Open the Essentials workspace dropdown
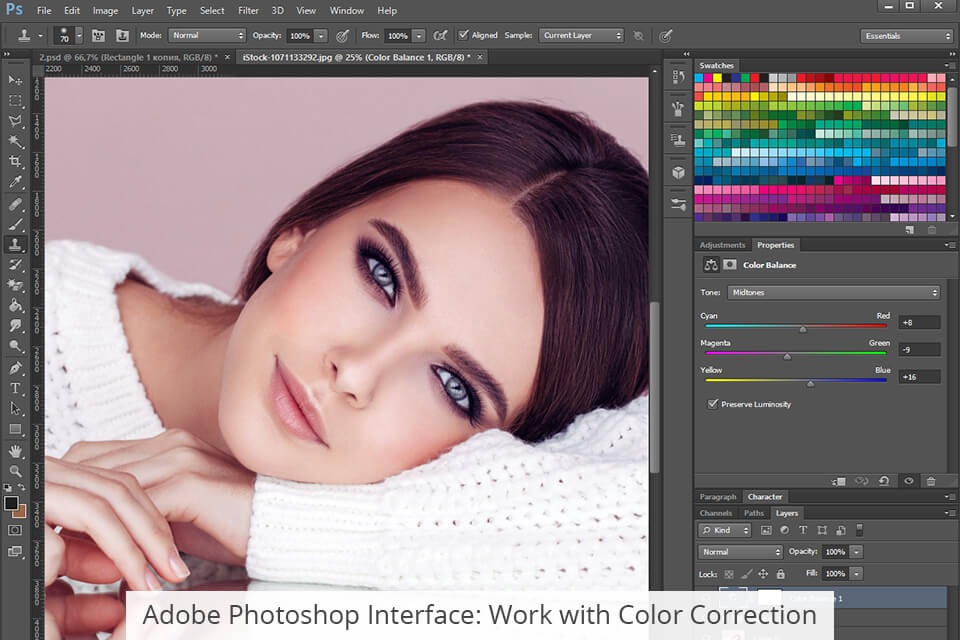 click(x=906, y=36)
